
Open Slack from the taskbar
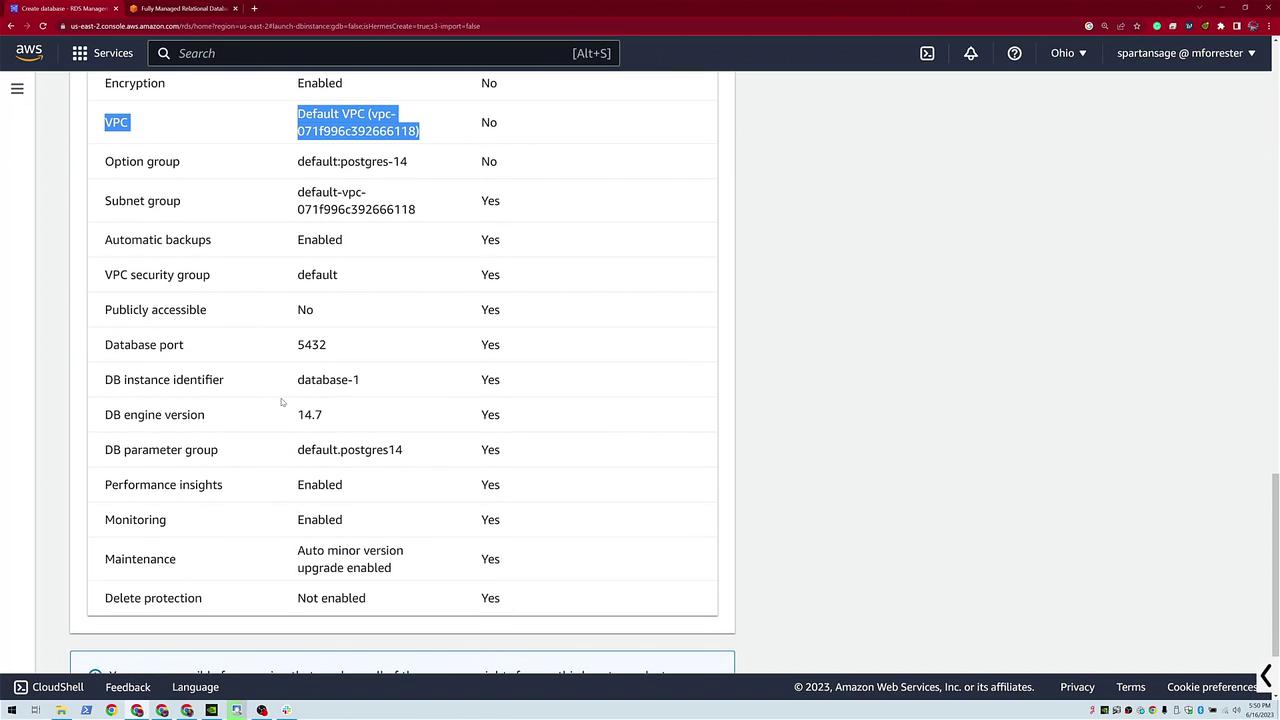tap(286, 710)
